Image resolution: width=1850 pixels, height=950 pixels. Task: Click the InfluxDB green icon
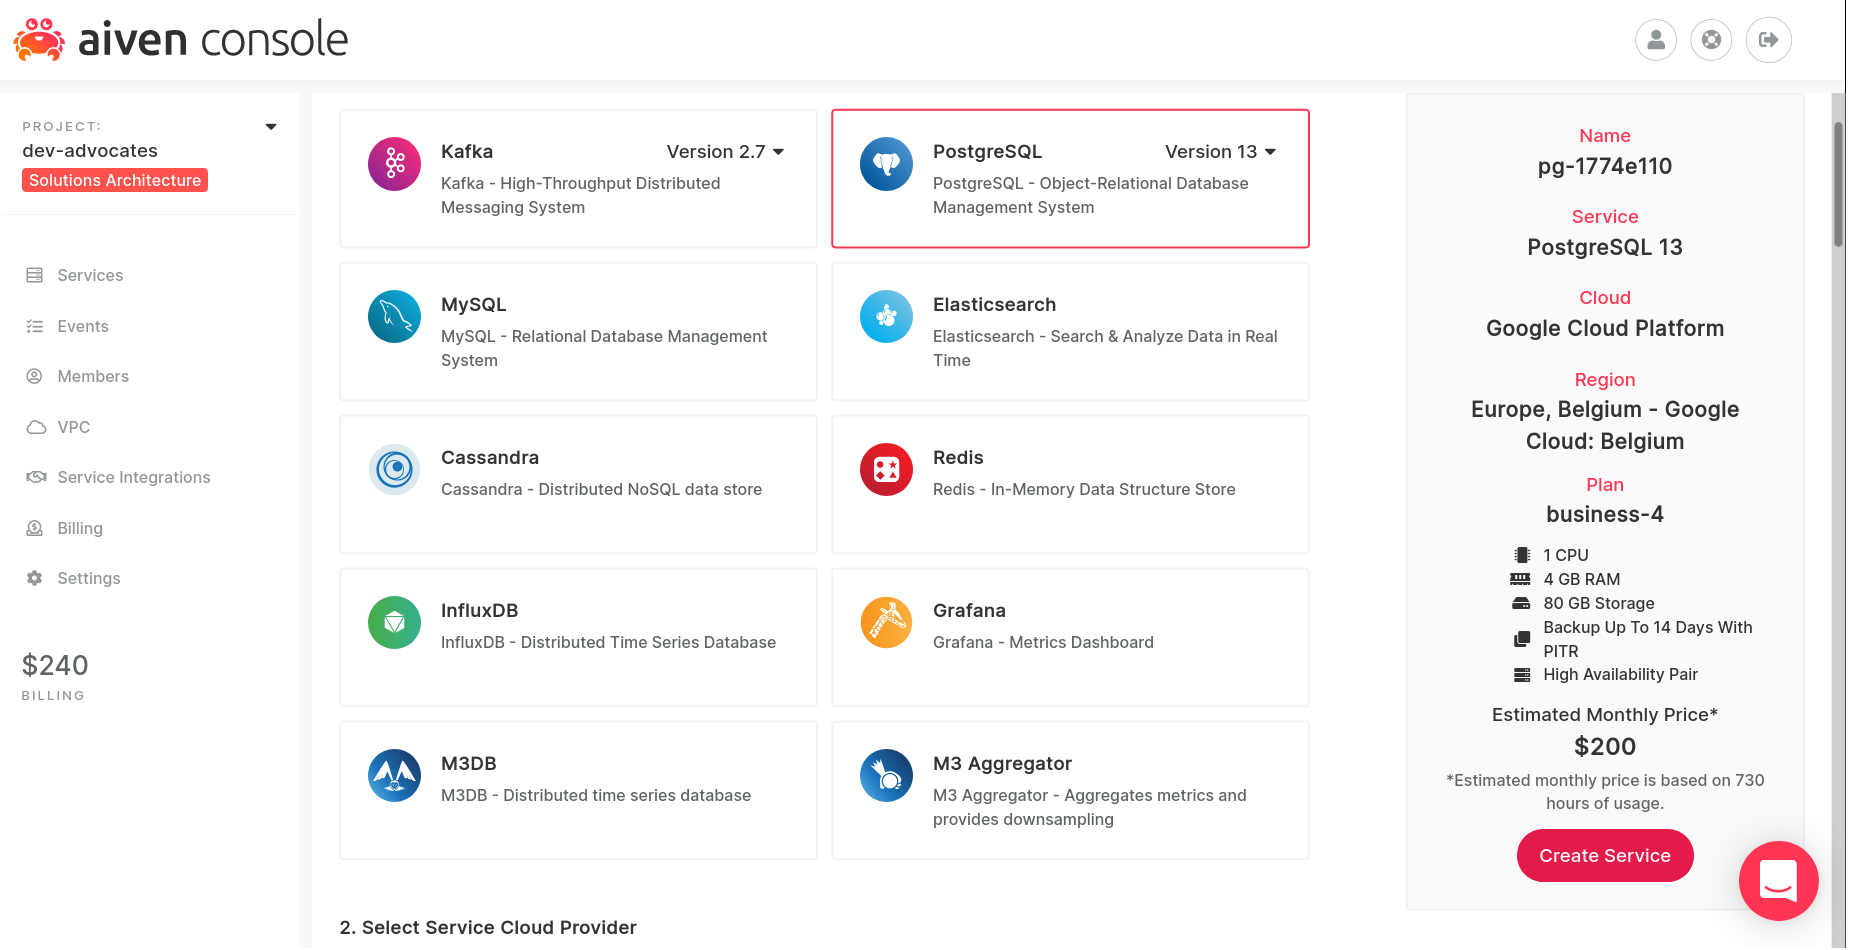(394, 623)
